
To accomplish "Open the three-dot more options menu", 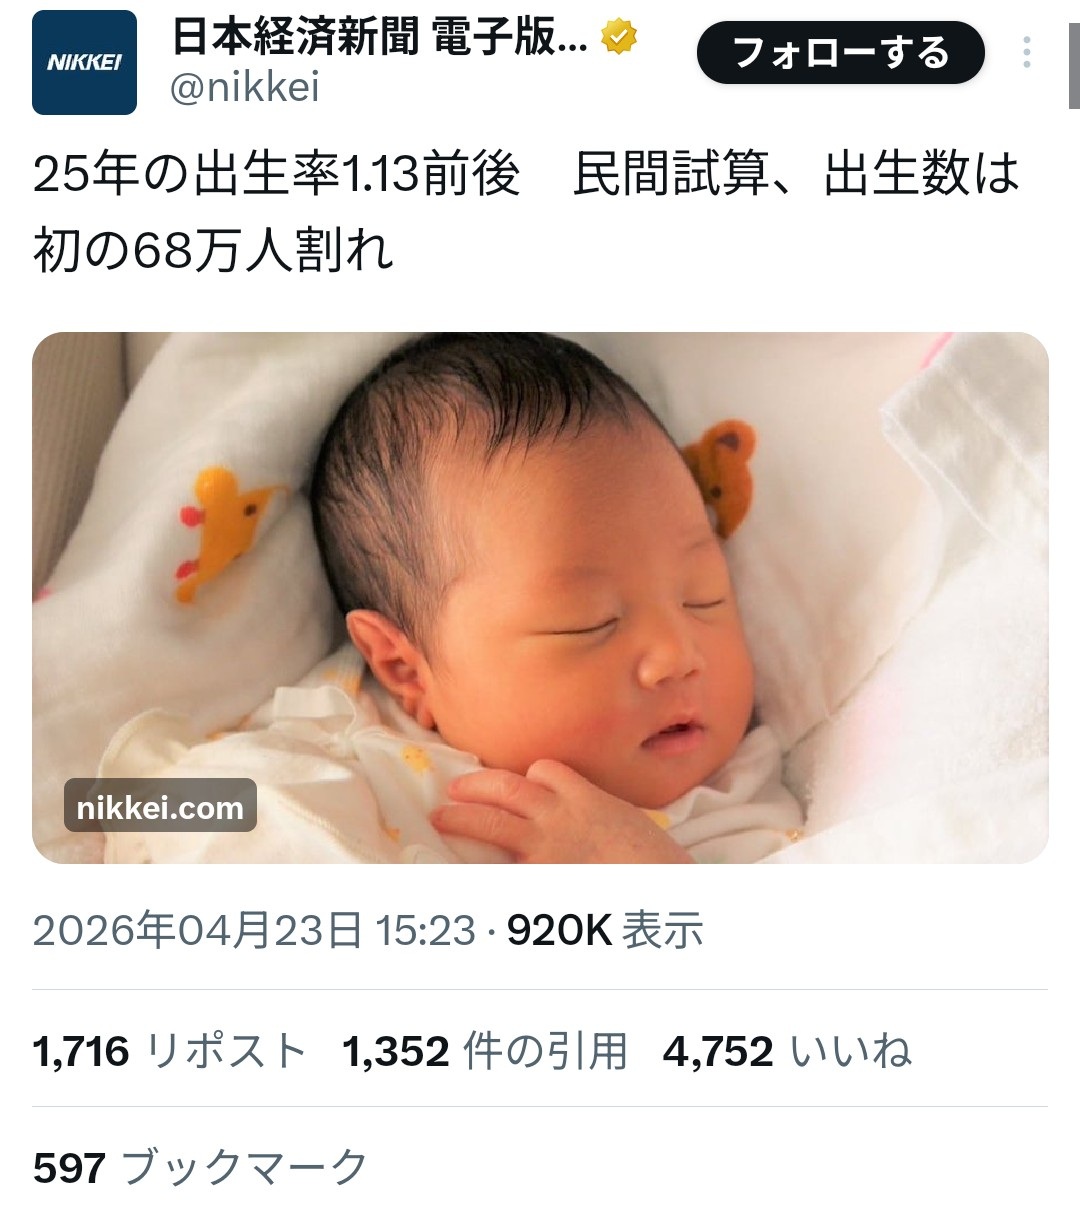I will coord(1027,52).
